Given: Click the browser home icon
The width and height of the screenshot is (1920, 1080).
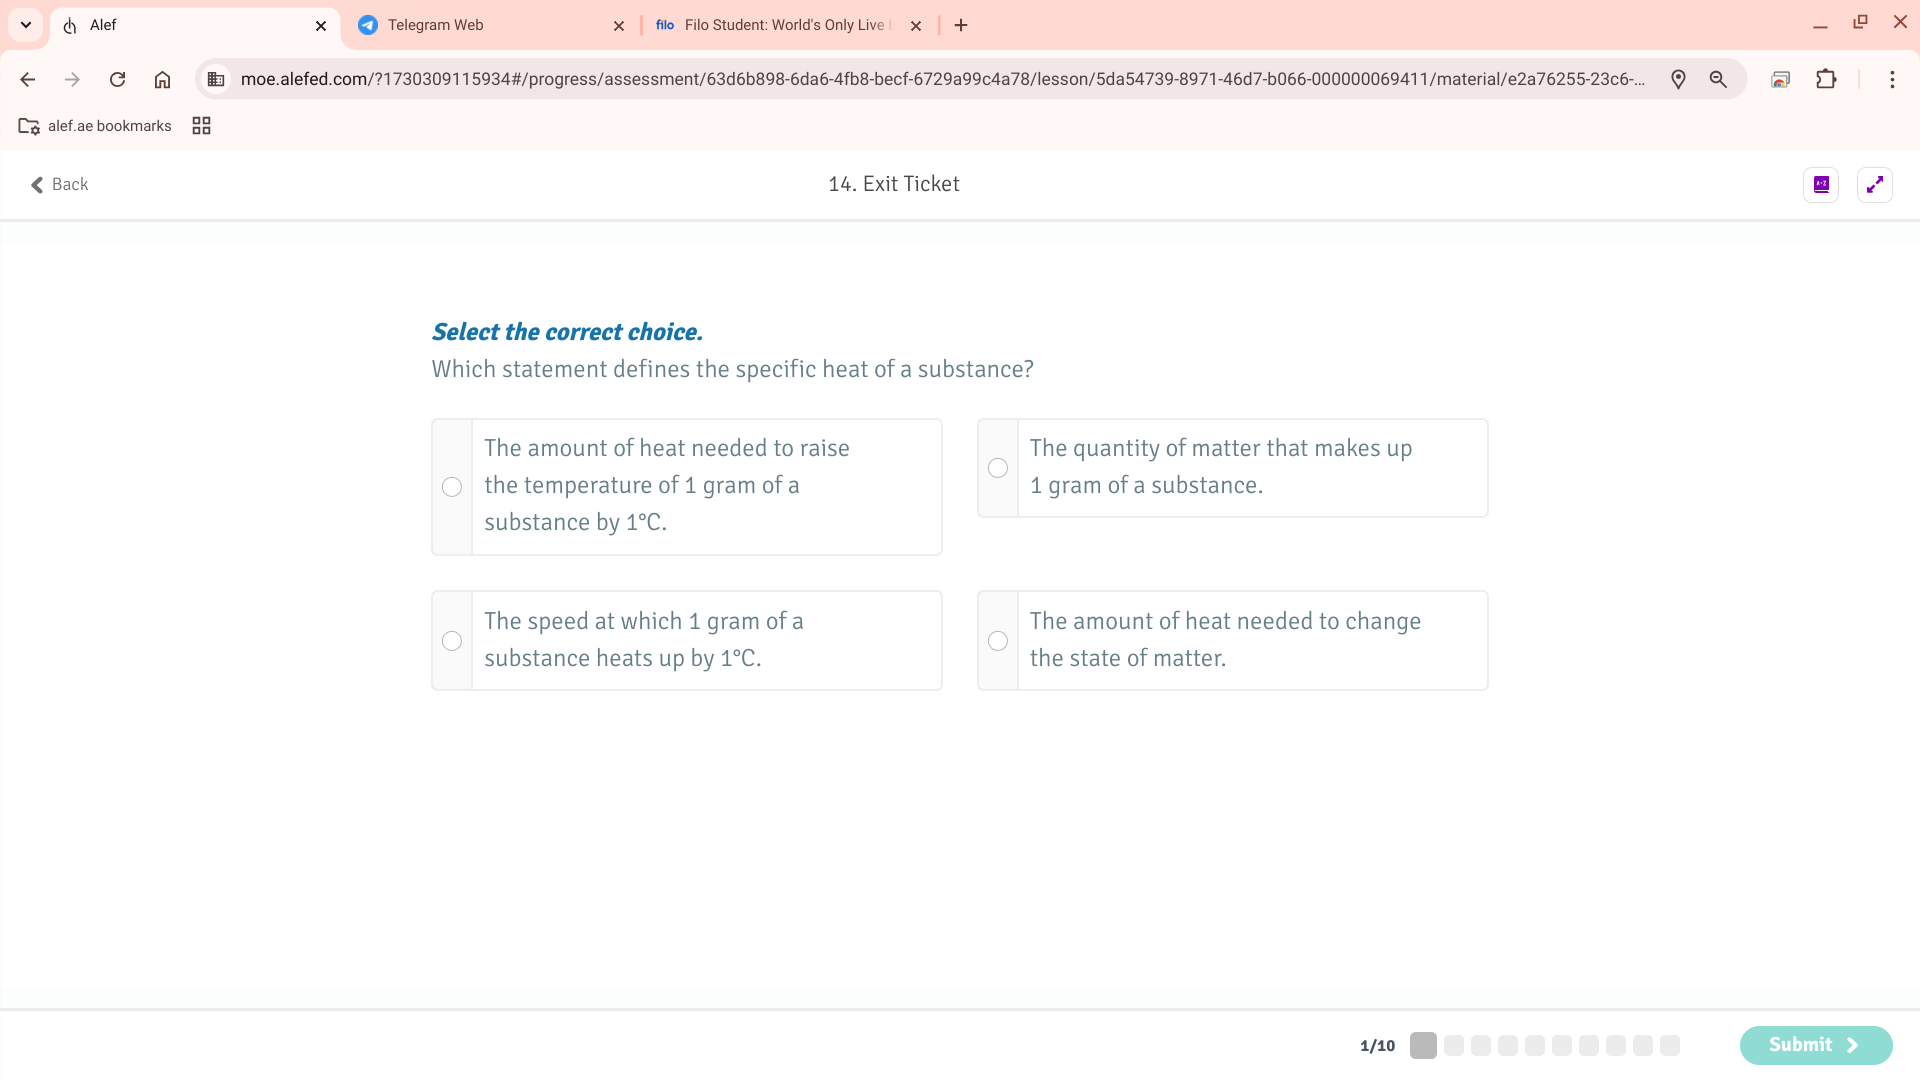Looking at the screenshot, I should pyautogui.click(x=162, y=79).
